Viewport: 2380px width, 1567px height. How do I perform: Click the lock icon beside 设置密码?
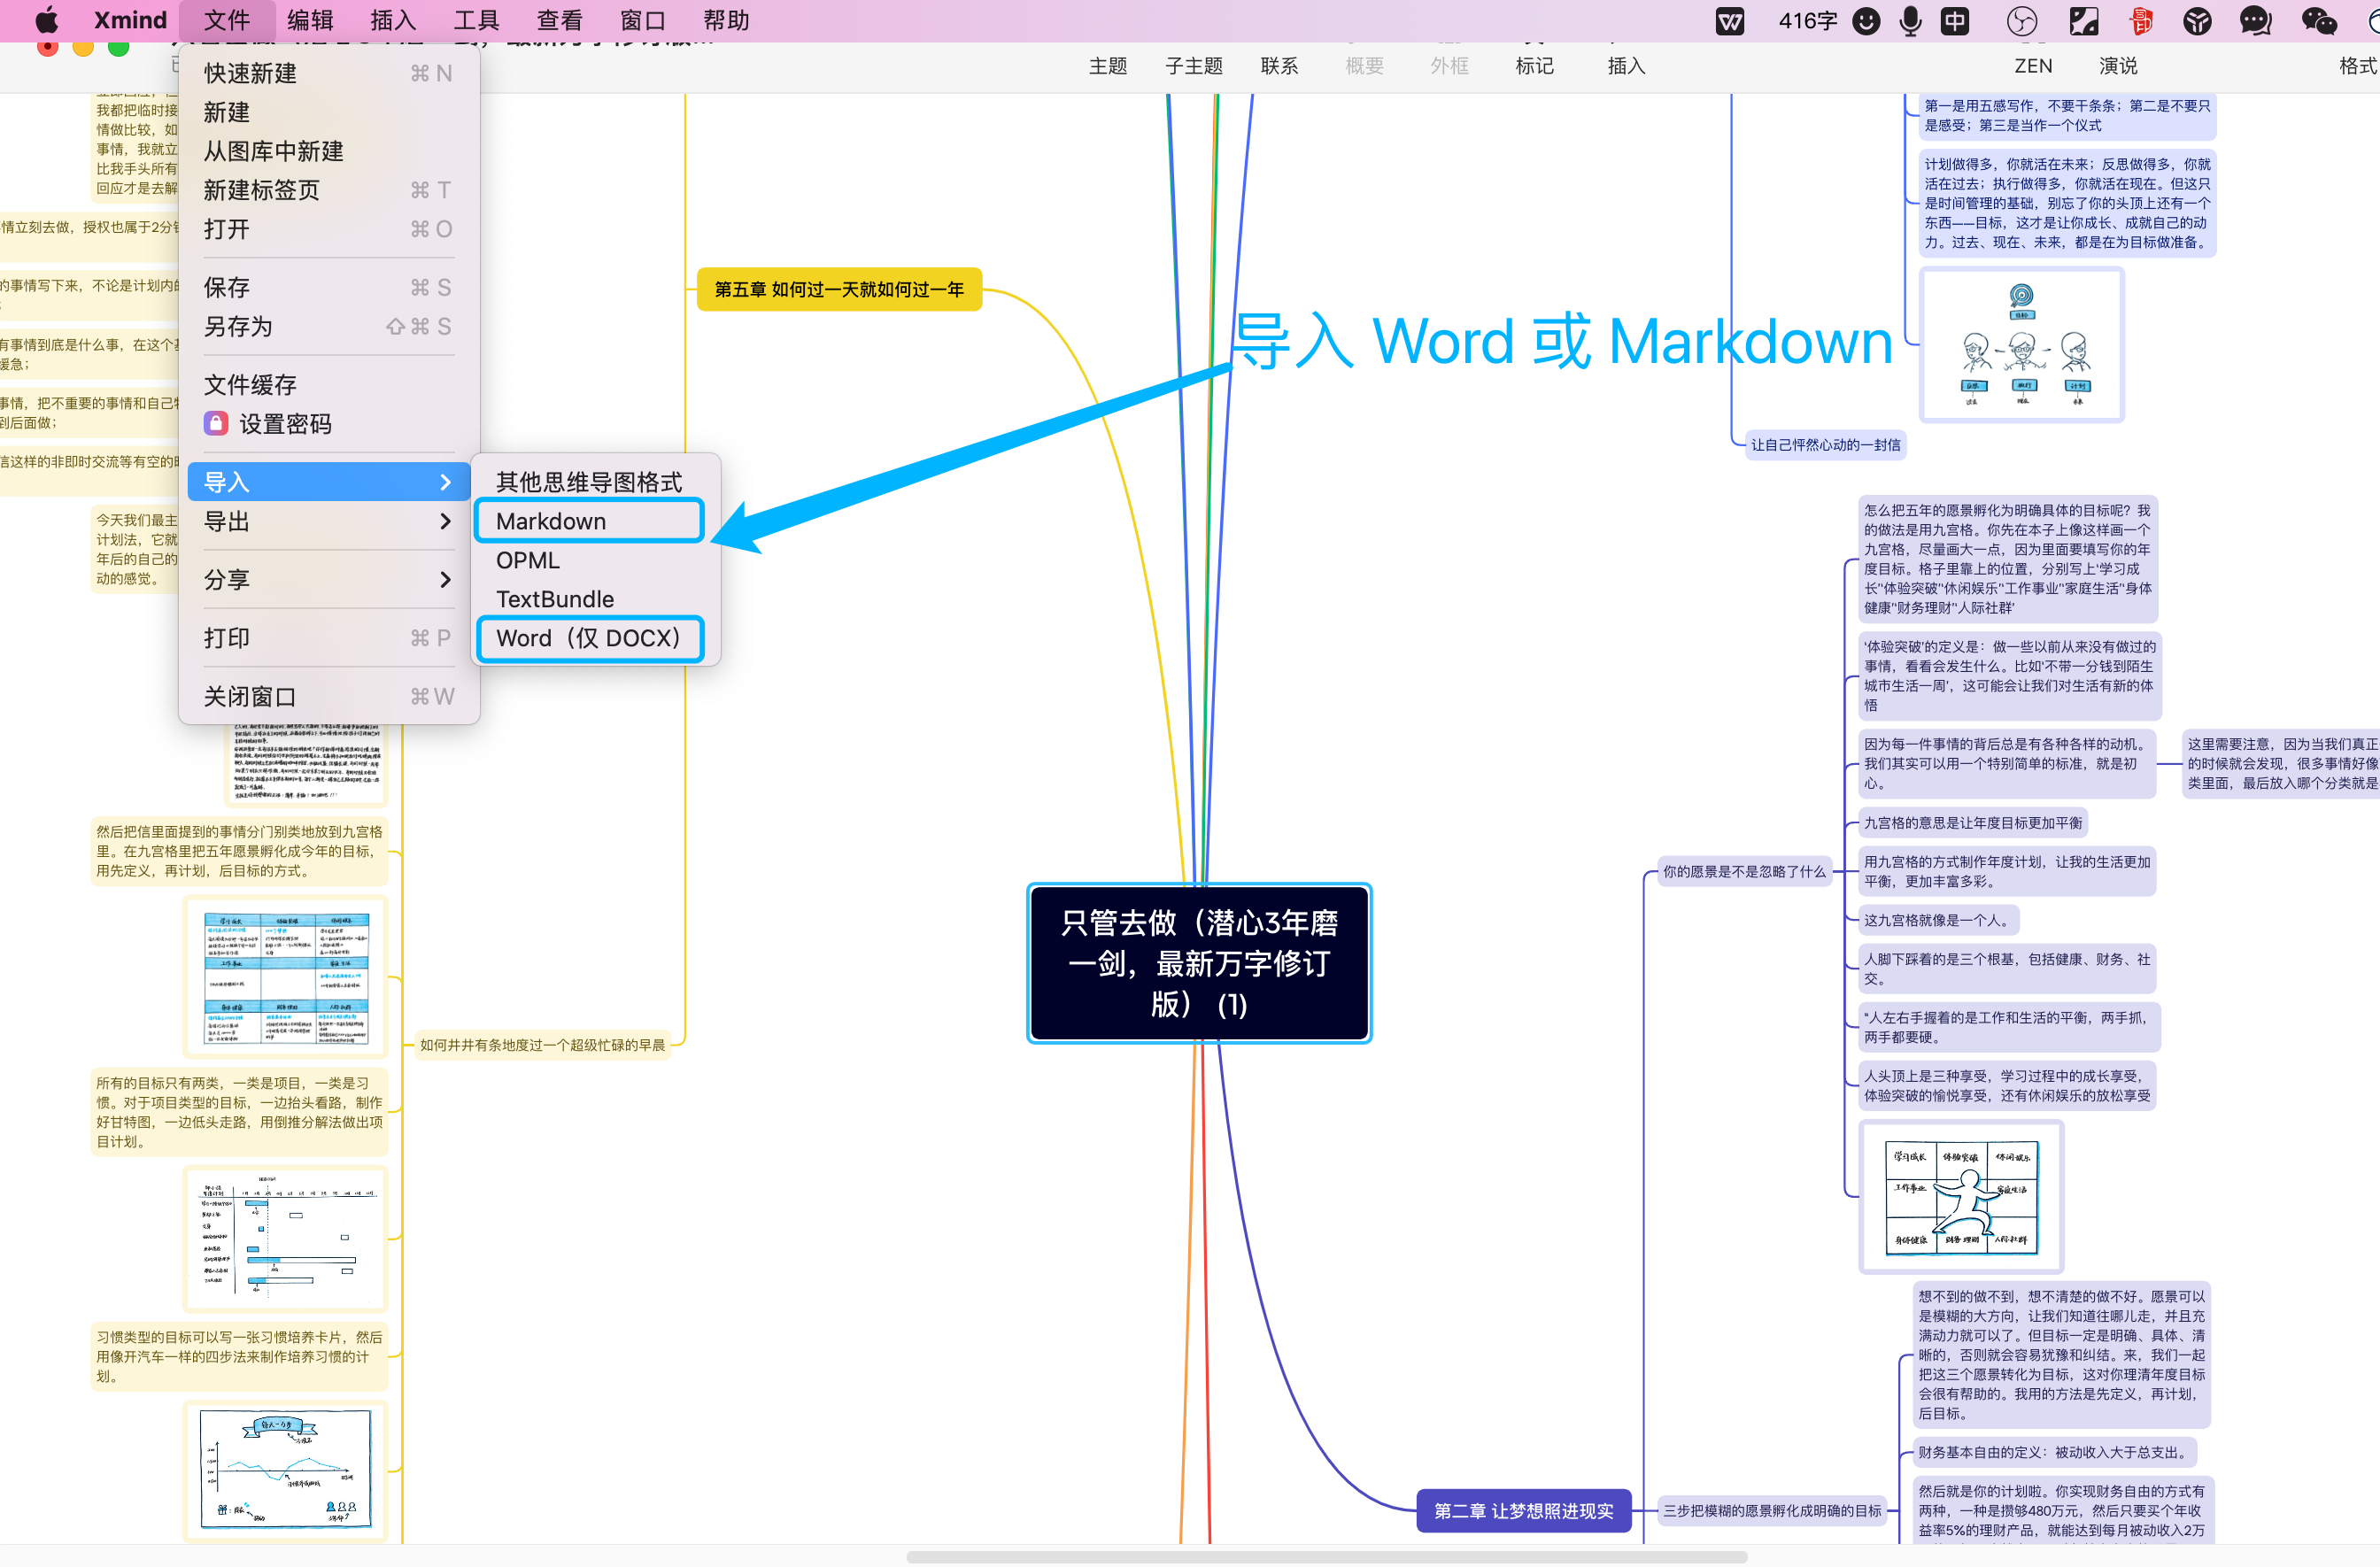215,423
